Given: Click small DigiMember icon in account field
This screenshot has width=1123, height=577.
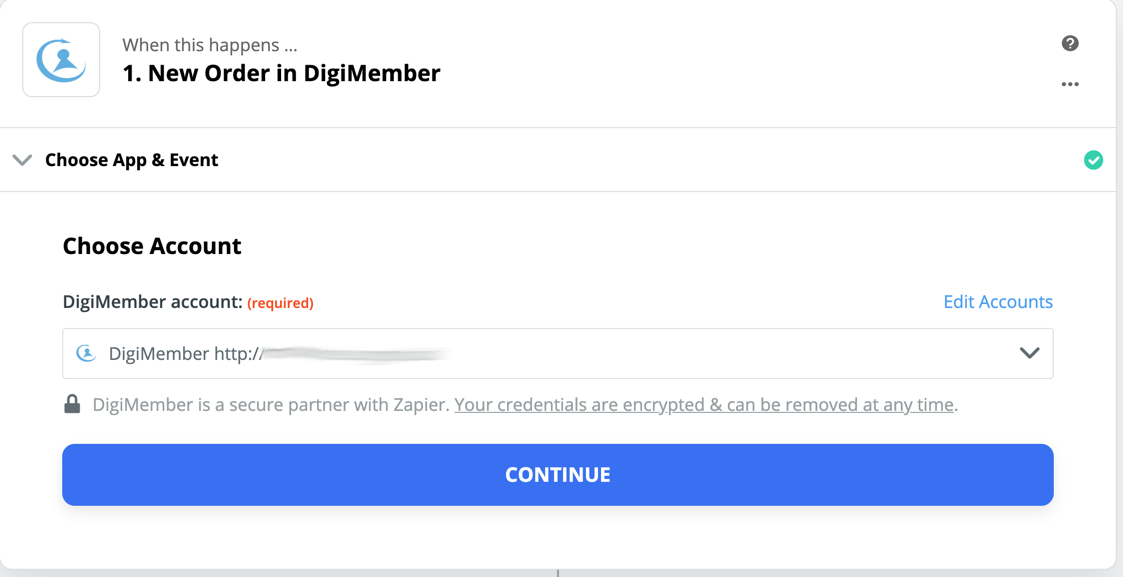Looking at the screenshot, I should point(87,353).
